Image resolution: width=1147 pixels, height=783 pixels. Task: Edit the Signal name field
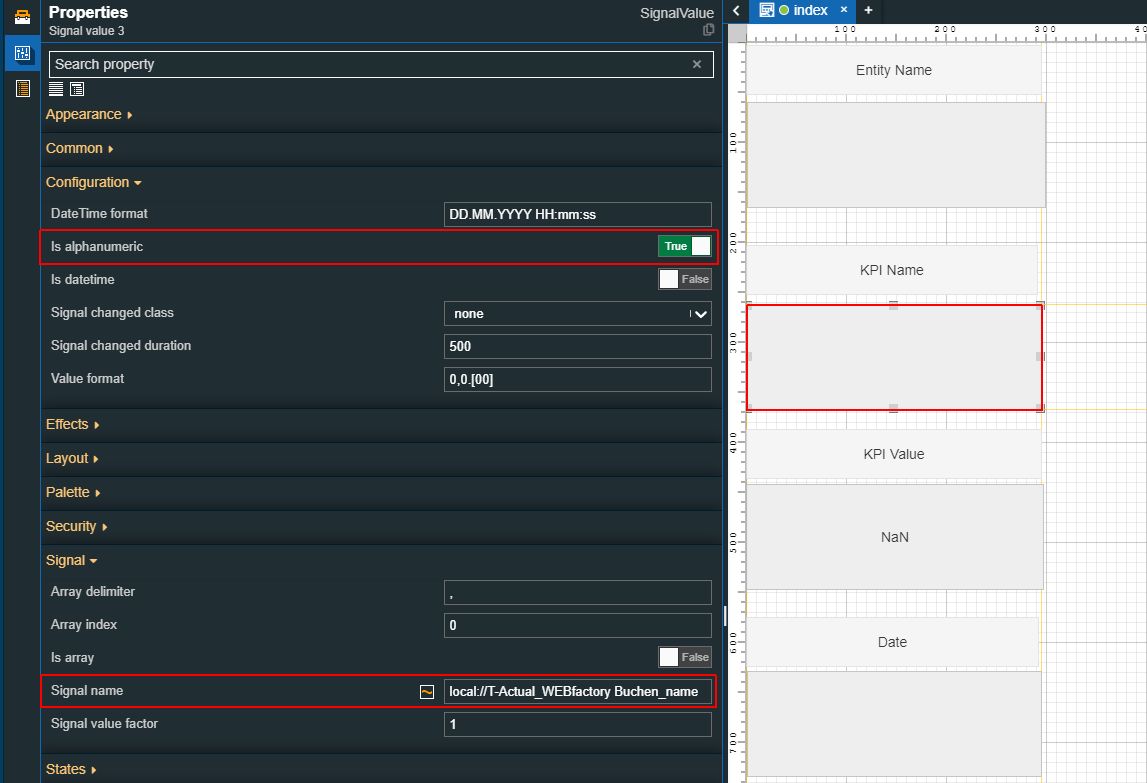(x=577, y=692)
